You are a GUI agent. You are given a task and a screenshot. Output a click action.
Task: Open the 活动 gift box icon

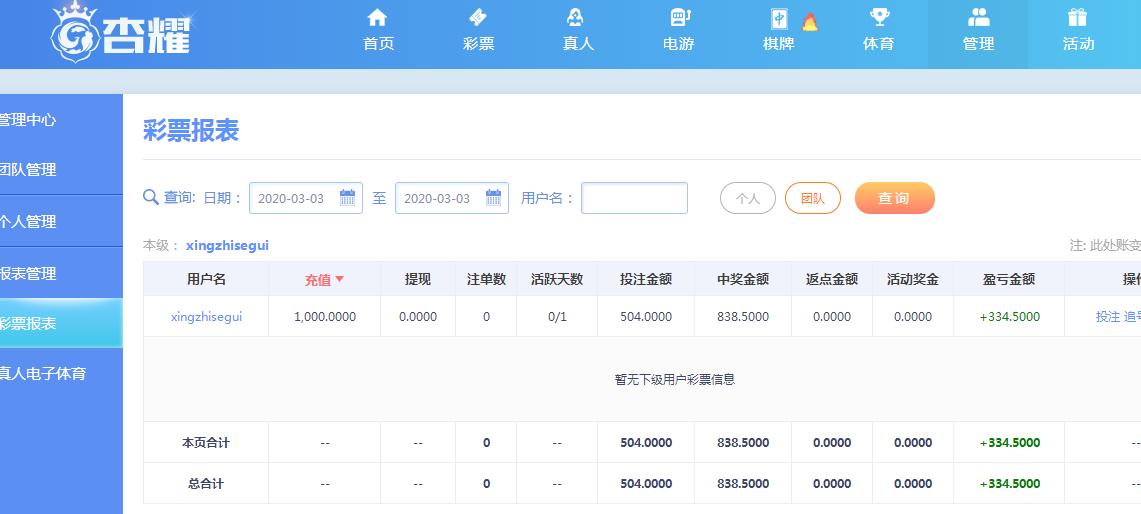click(x=1076, y=17)
